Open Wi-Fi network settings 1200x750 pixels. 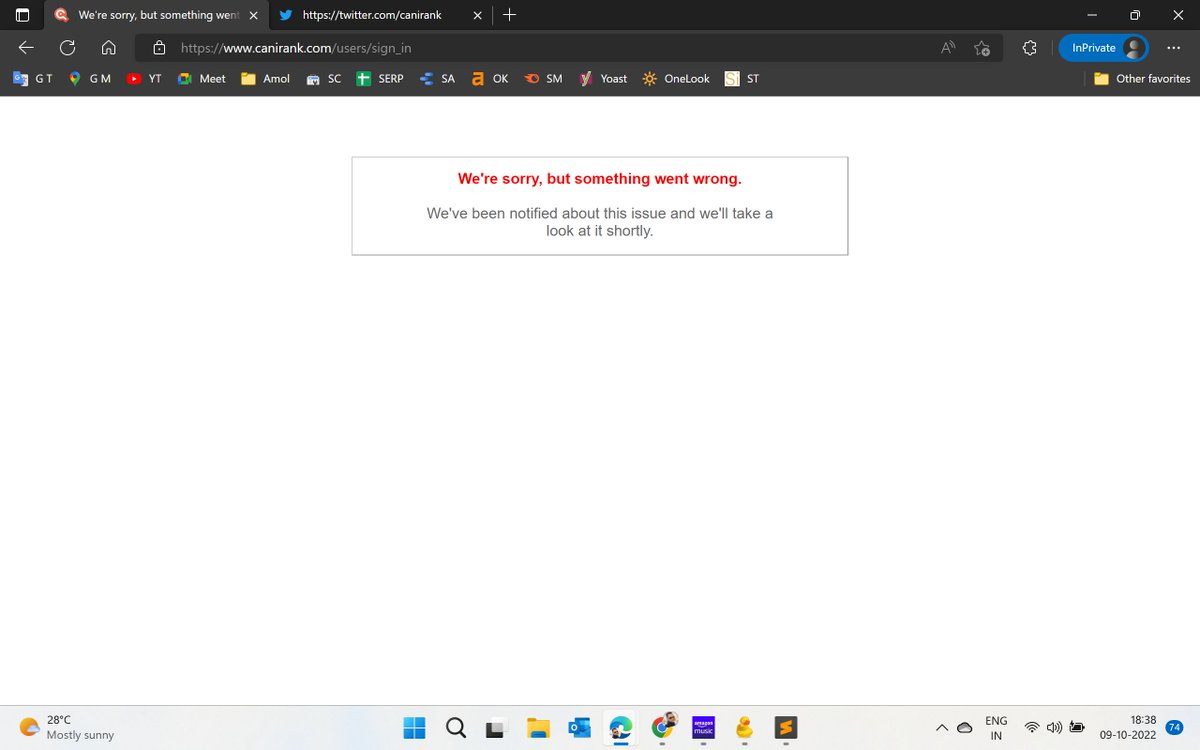(1032, 727)
